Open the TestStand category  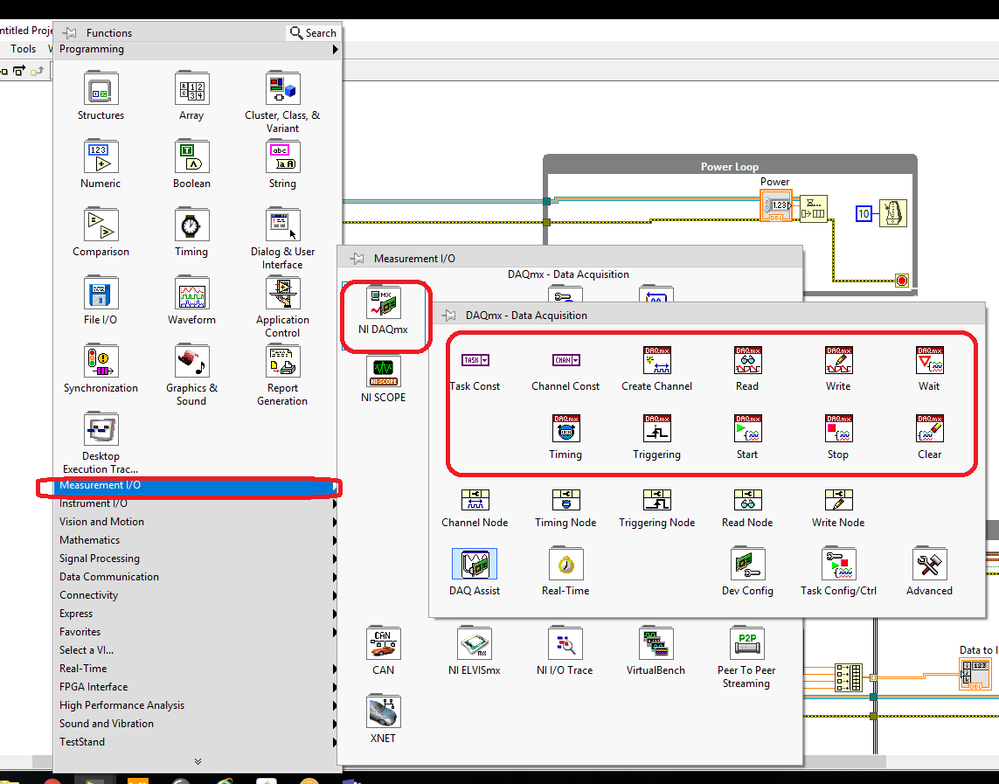tap(198, 743)
